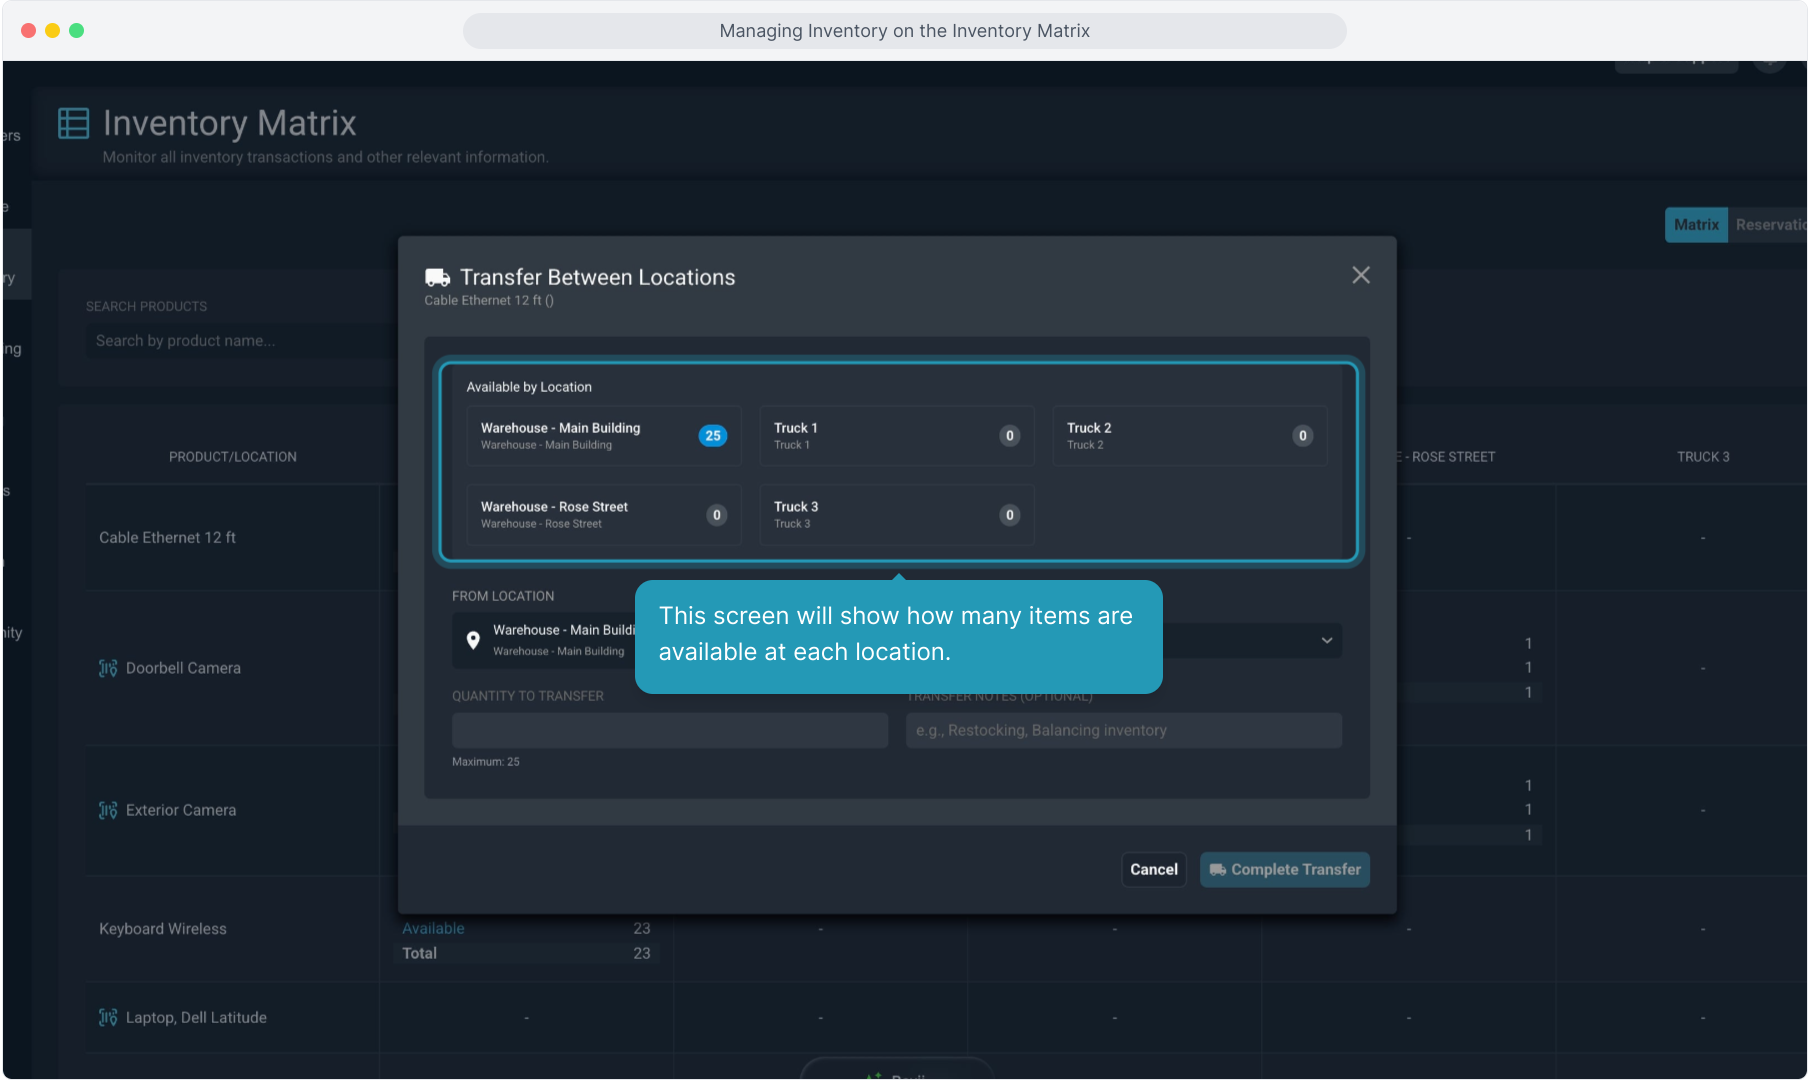
Task: Click the zero badge on Truck 2 card
Action: point(1302,436)
